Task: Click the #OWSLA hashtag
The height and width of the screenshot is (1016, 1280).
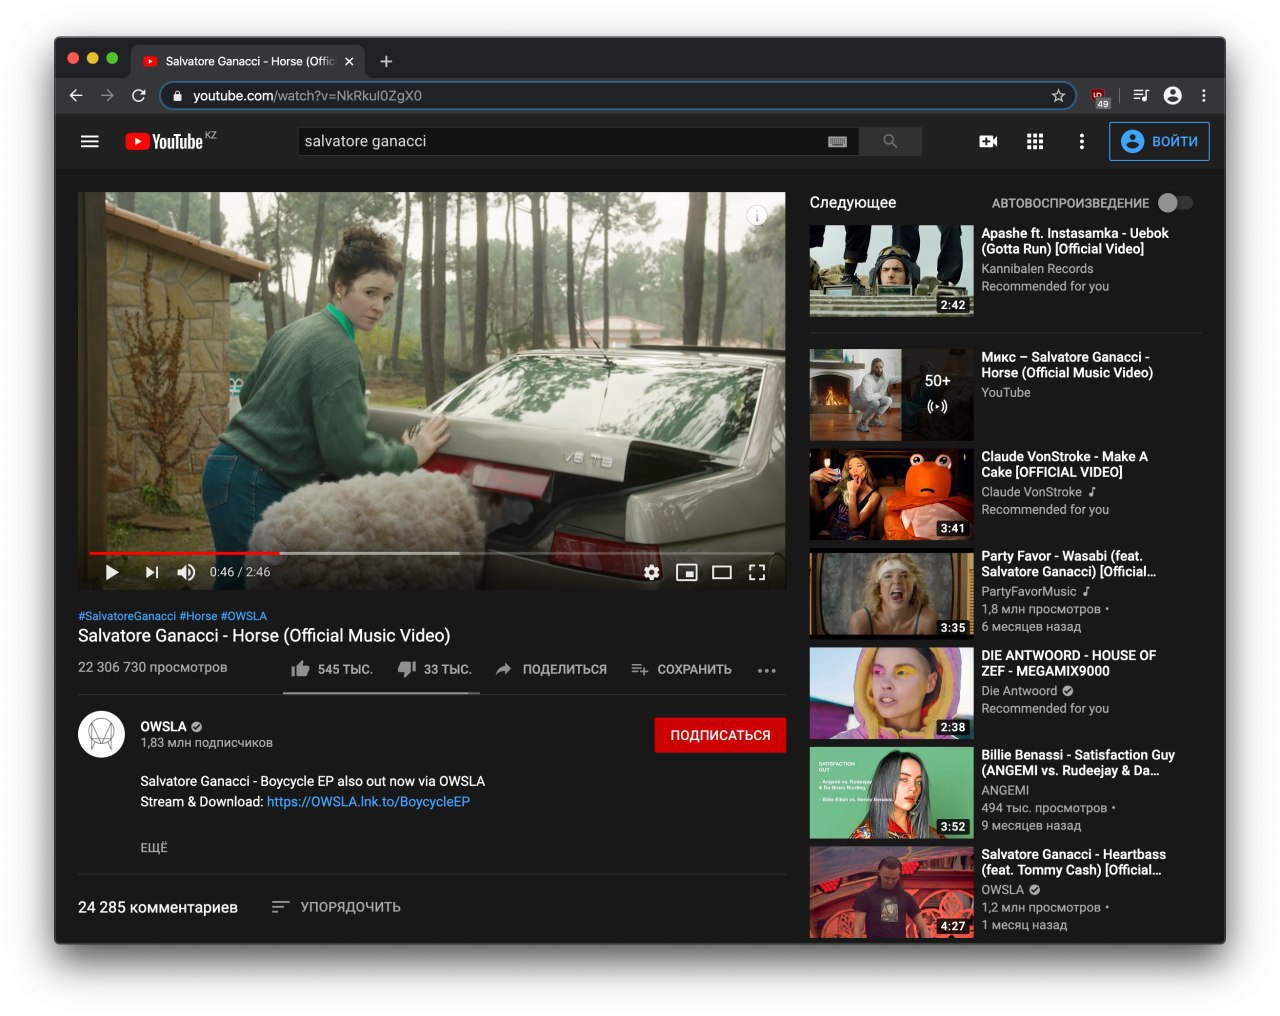Action: 244,616
